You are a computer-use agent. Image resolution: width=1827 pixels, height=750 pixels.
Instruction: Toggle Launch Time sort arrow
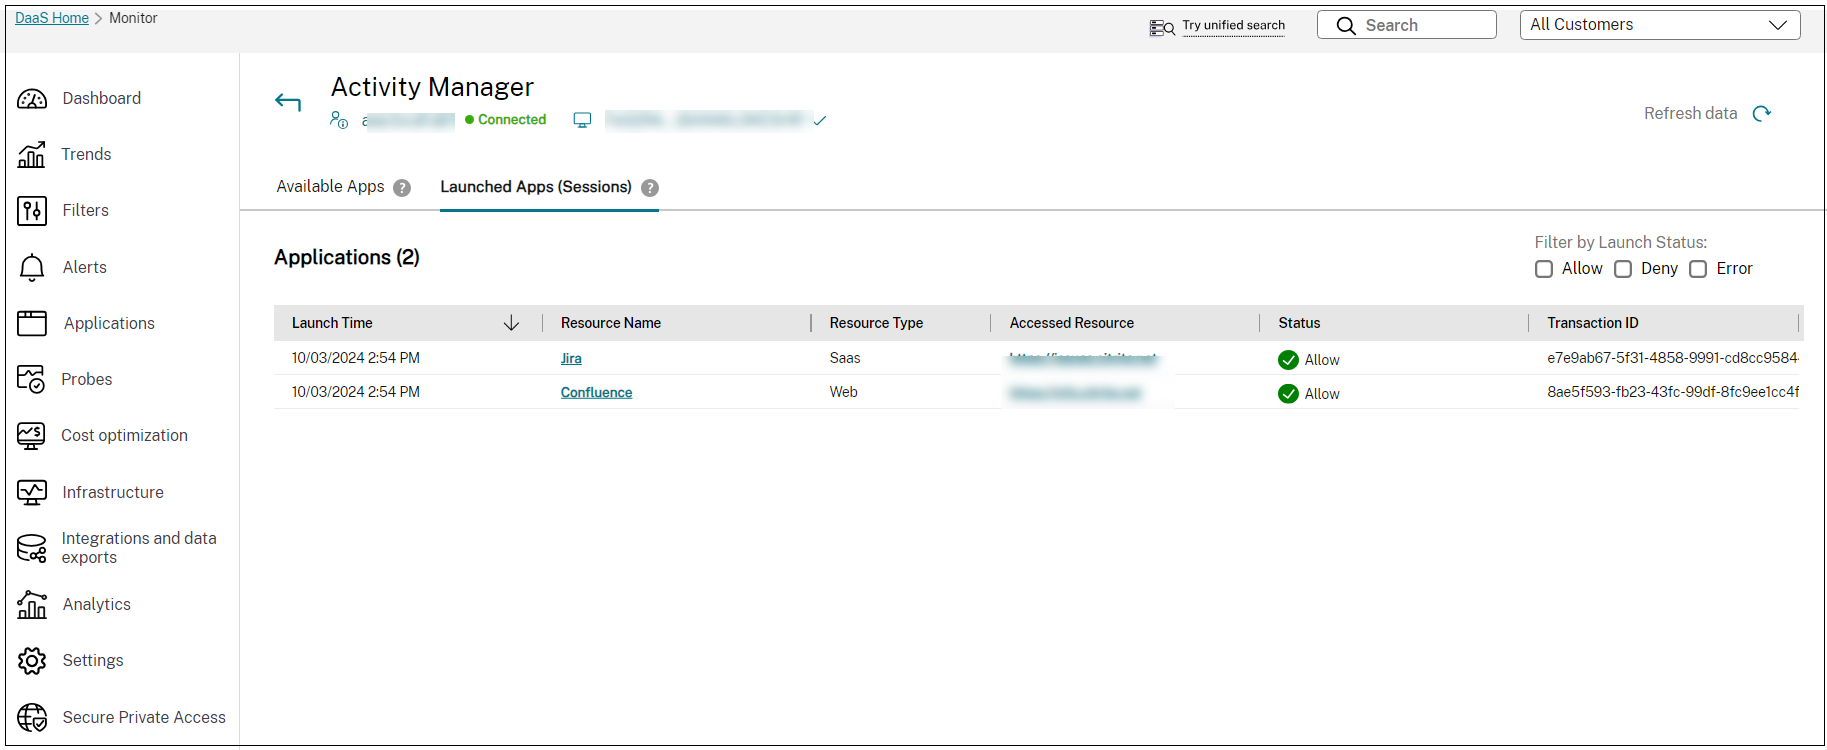click(511, 323)
